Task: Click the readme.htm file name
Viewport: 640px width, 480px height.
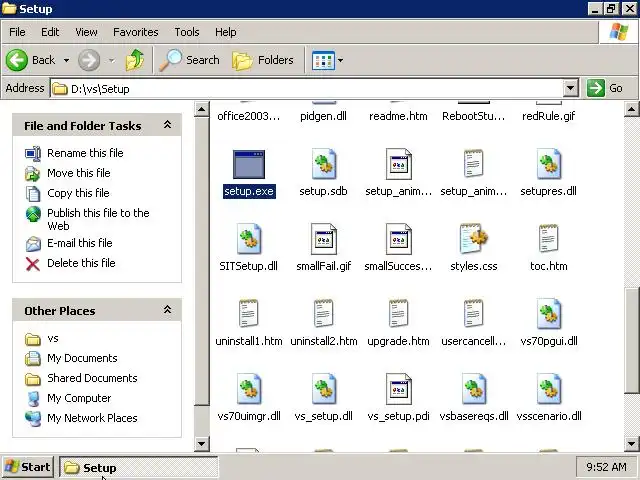Action: coord(398,116)
